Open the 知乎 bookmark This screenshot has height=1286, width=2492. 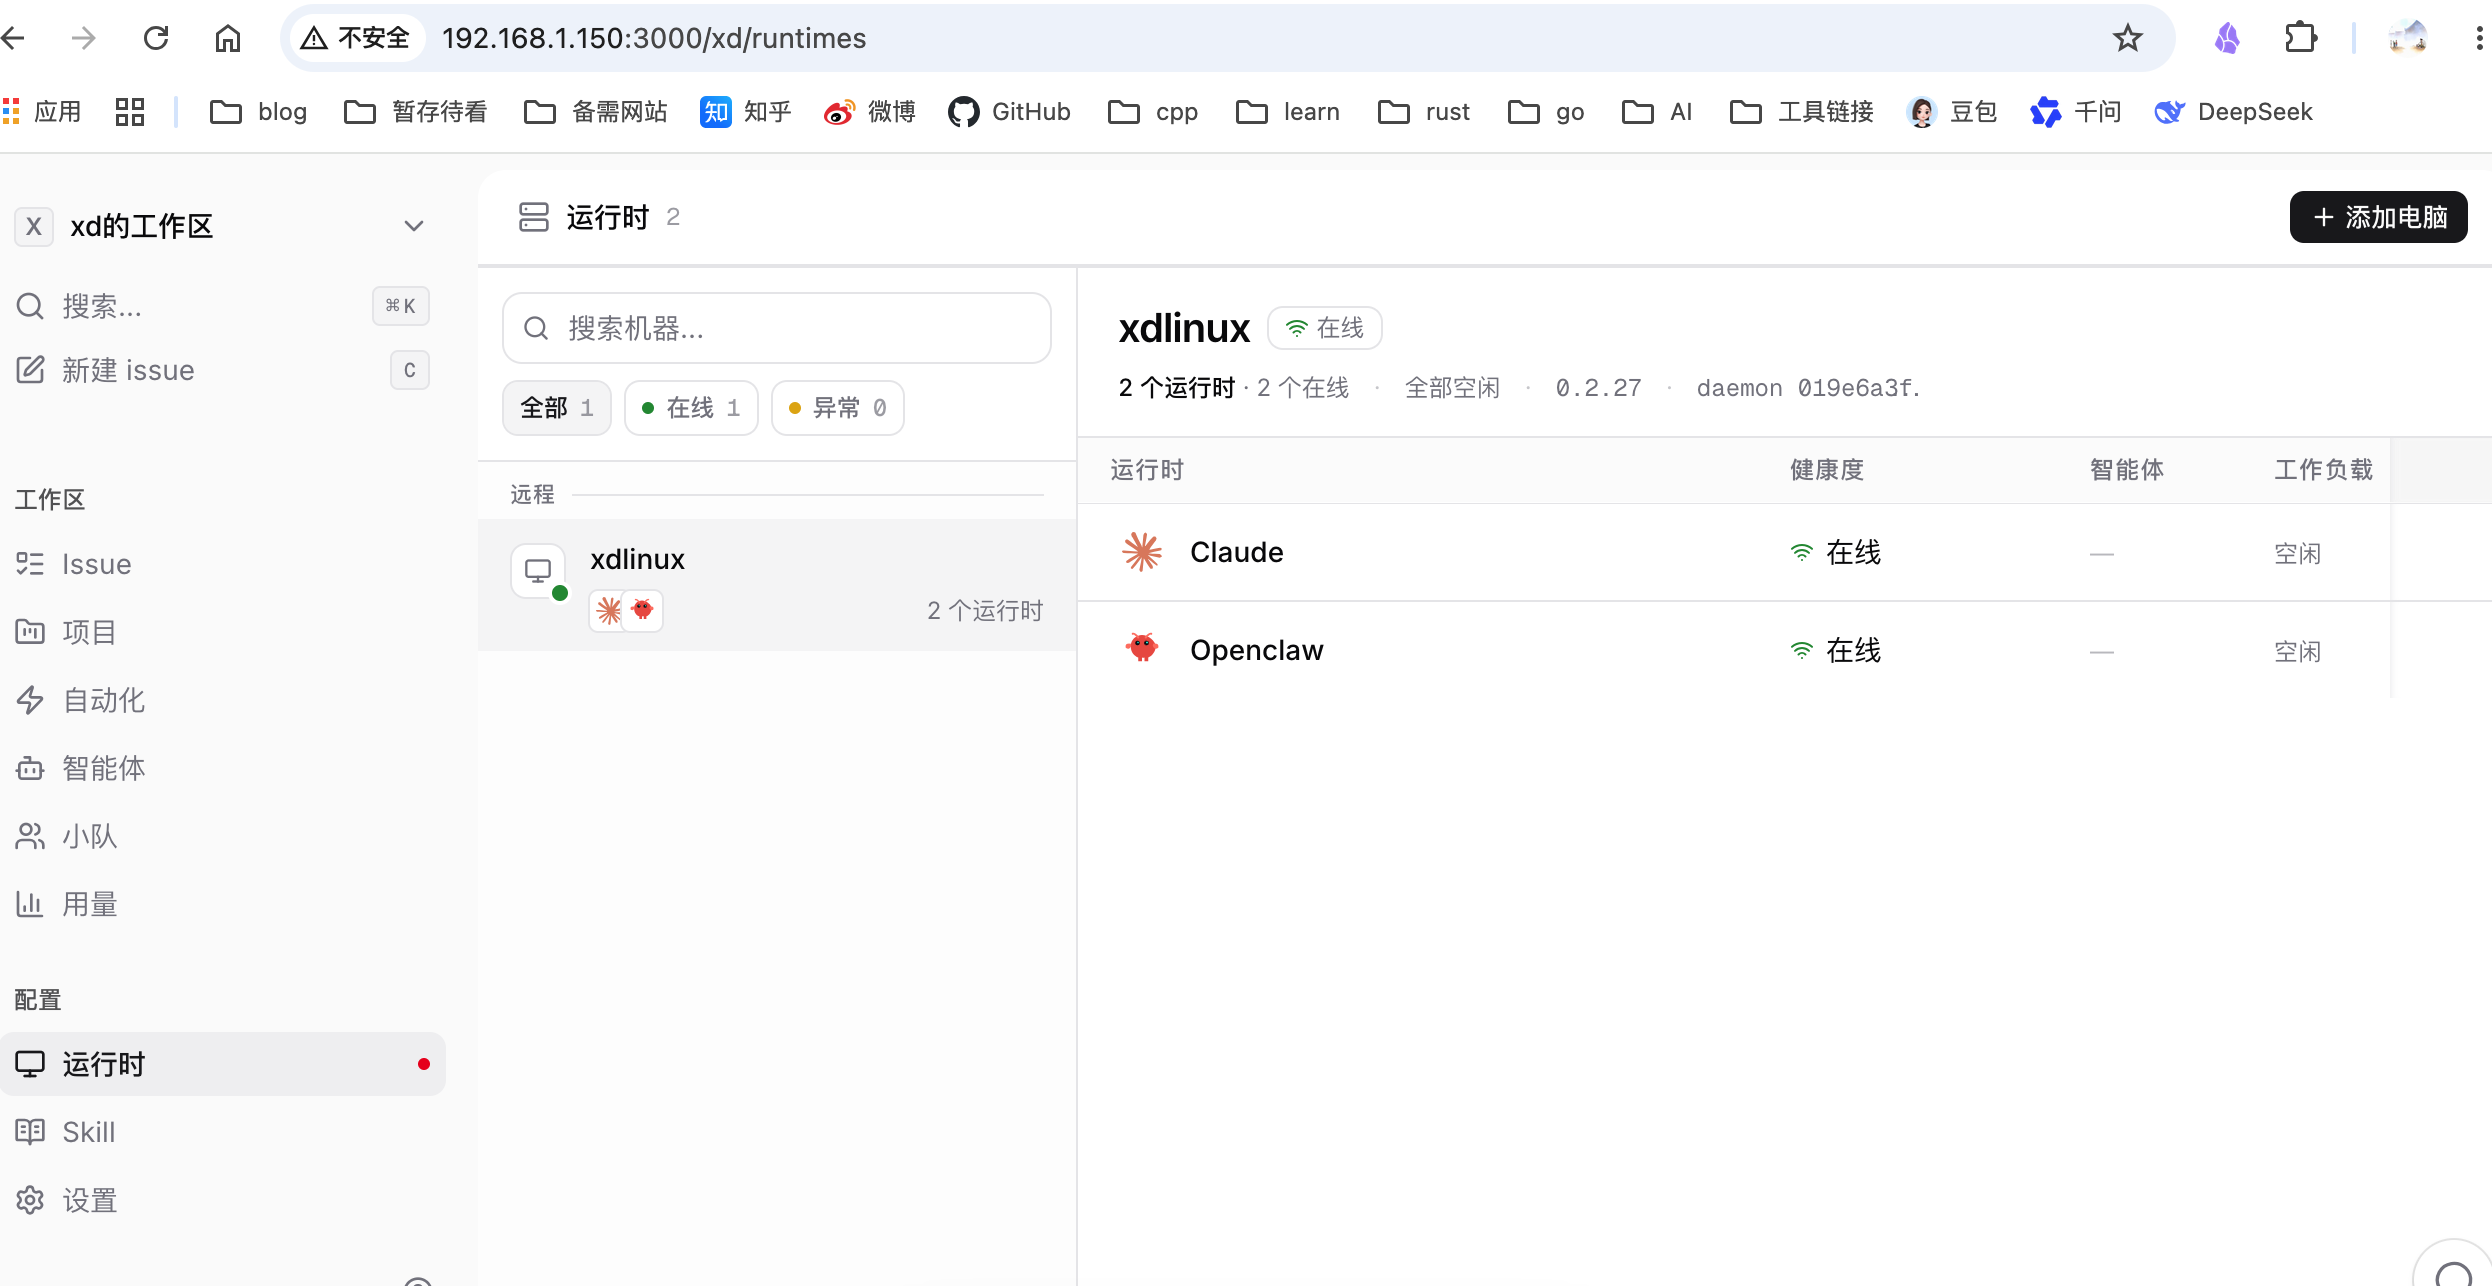746,112
